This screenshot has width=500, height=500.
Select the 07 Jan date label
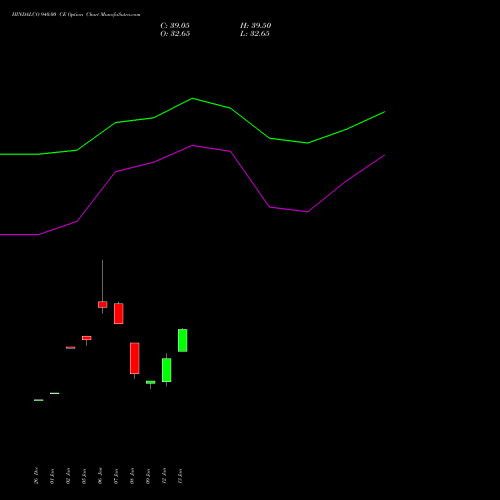click(116, 476)
